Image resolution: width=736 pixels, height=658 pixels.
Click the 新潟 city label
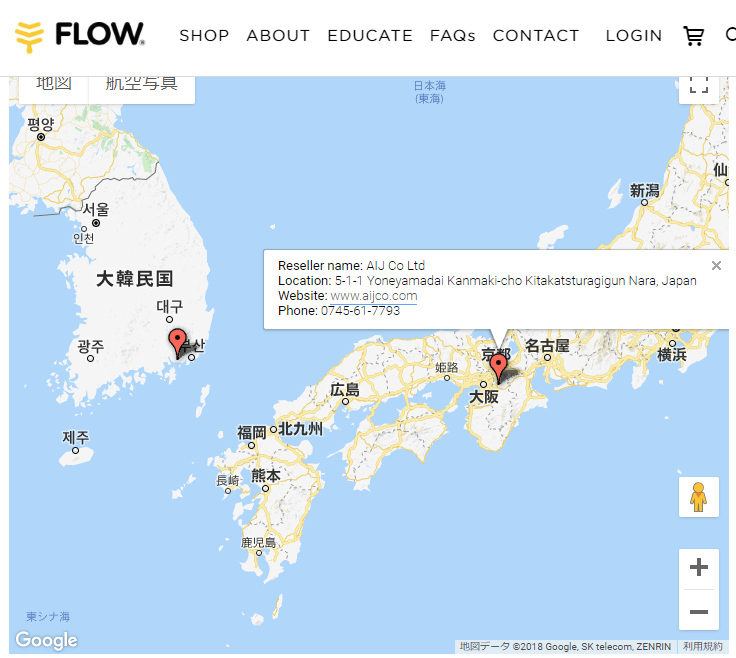pyautogui.click(x=644, y=191)
